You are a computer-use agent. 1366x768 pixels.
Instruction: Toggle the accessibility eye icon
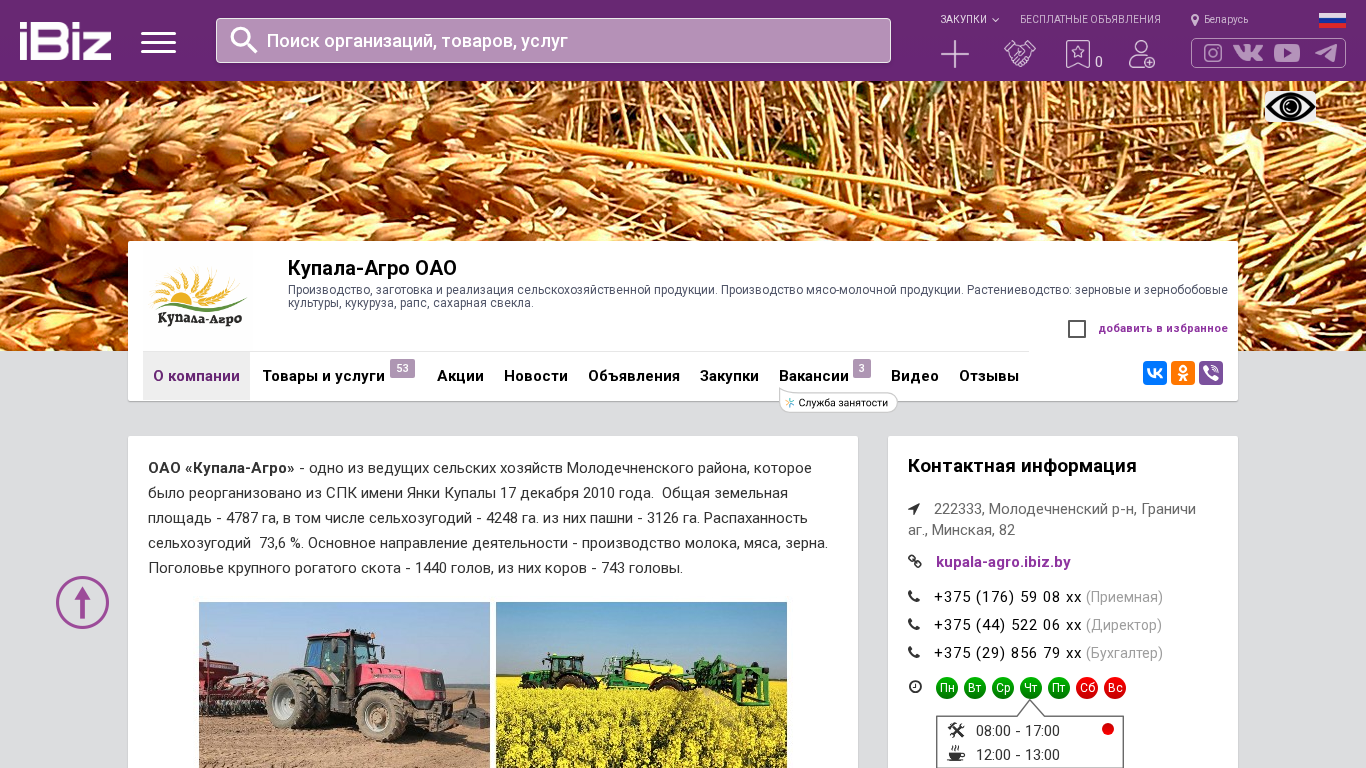pyautogui.click(x=1290, y=107)
